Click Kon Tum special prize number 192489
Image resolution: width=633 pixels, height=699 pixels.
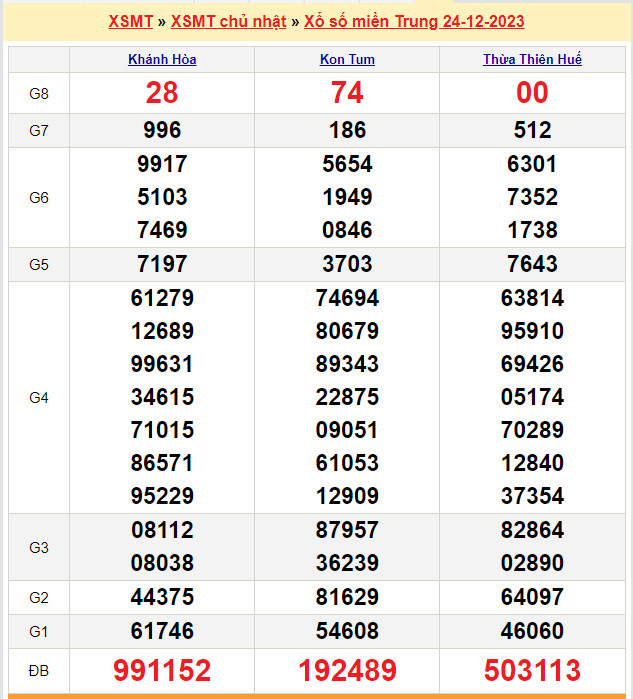[347, 670]
